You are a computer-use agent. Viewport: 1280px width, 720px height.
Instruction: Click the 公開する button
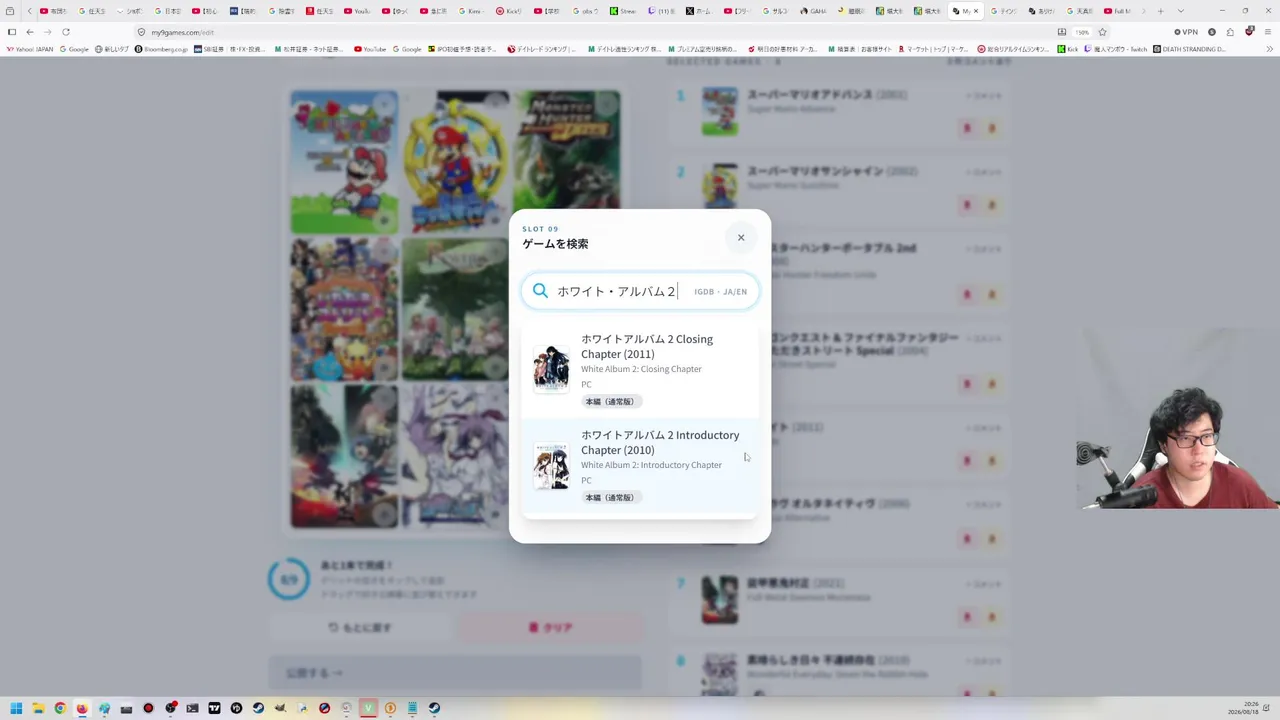[455, 673]
